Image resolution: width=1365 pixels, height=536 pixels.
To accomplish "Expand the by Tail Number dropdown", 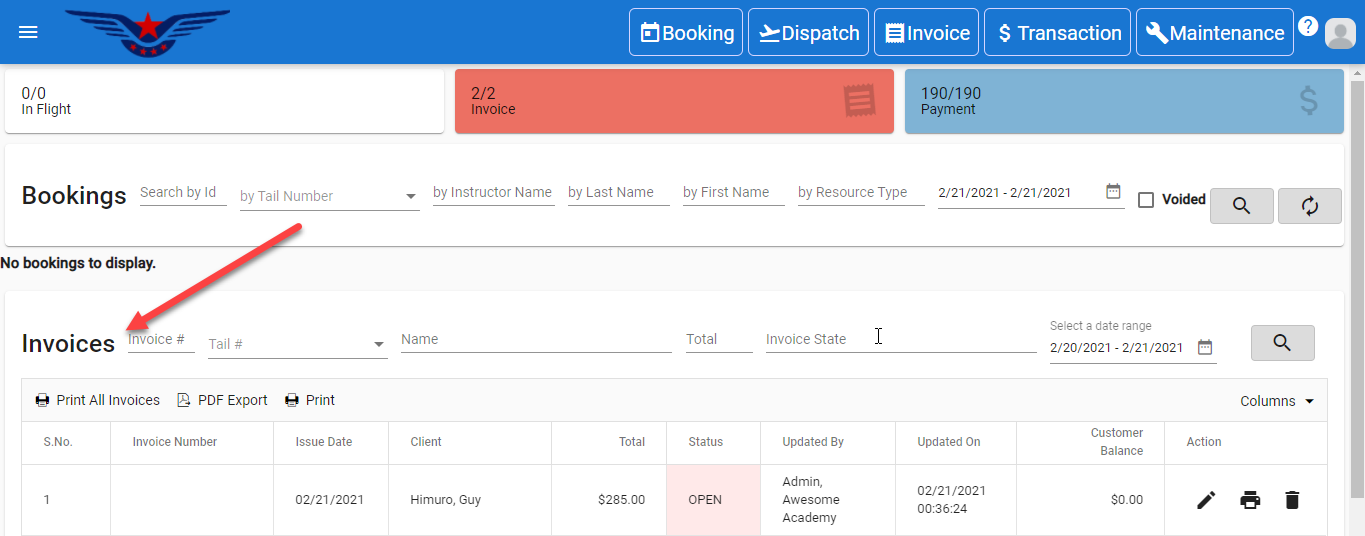I will (411, 197).
